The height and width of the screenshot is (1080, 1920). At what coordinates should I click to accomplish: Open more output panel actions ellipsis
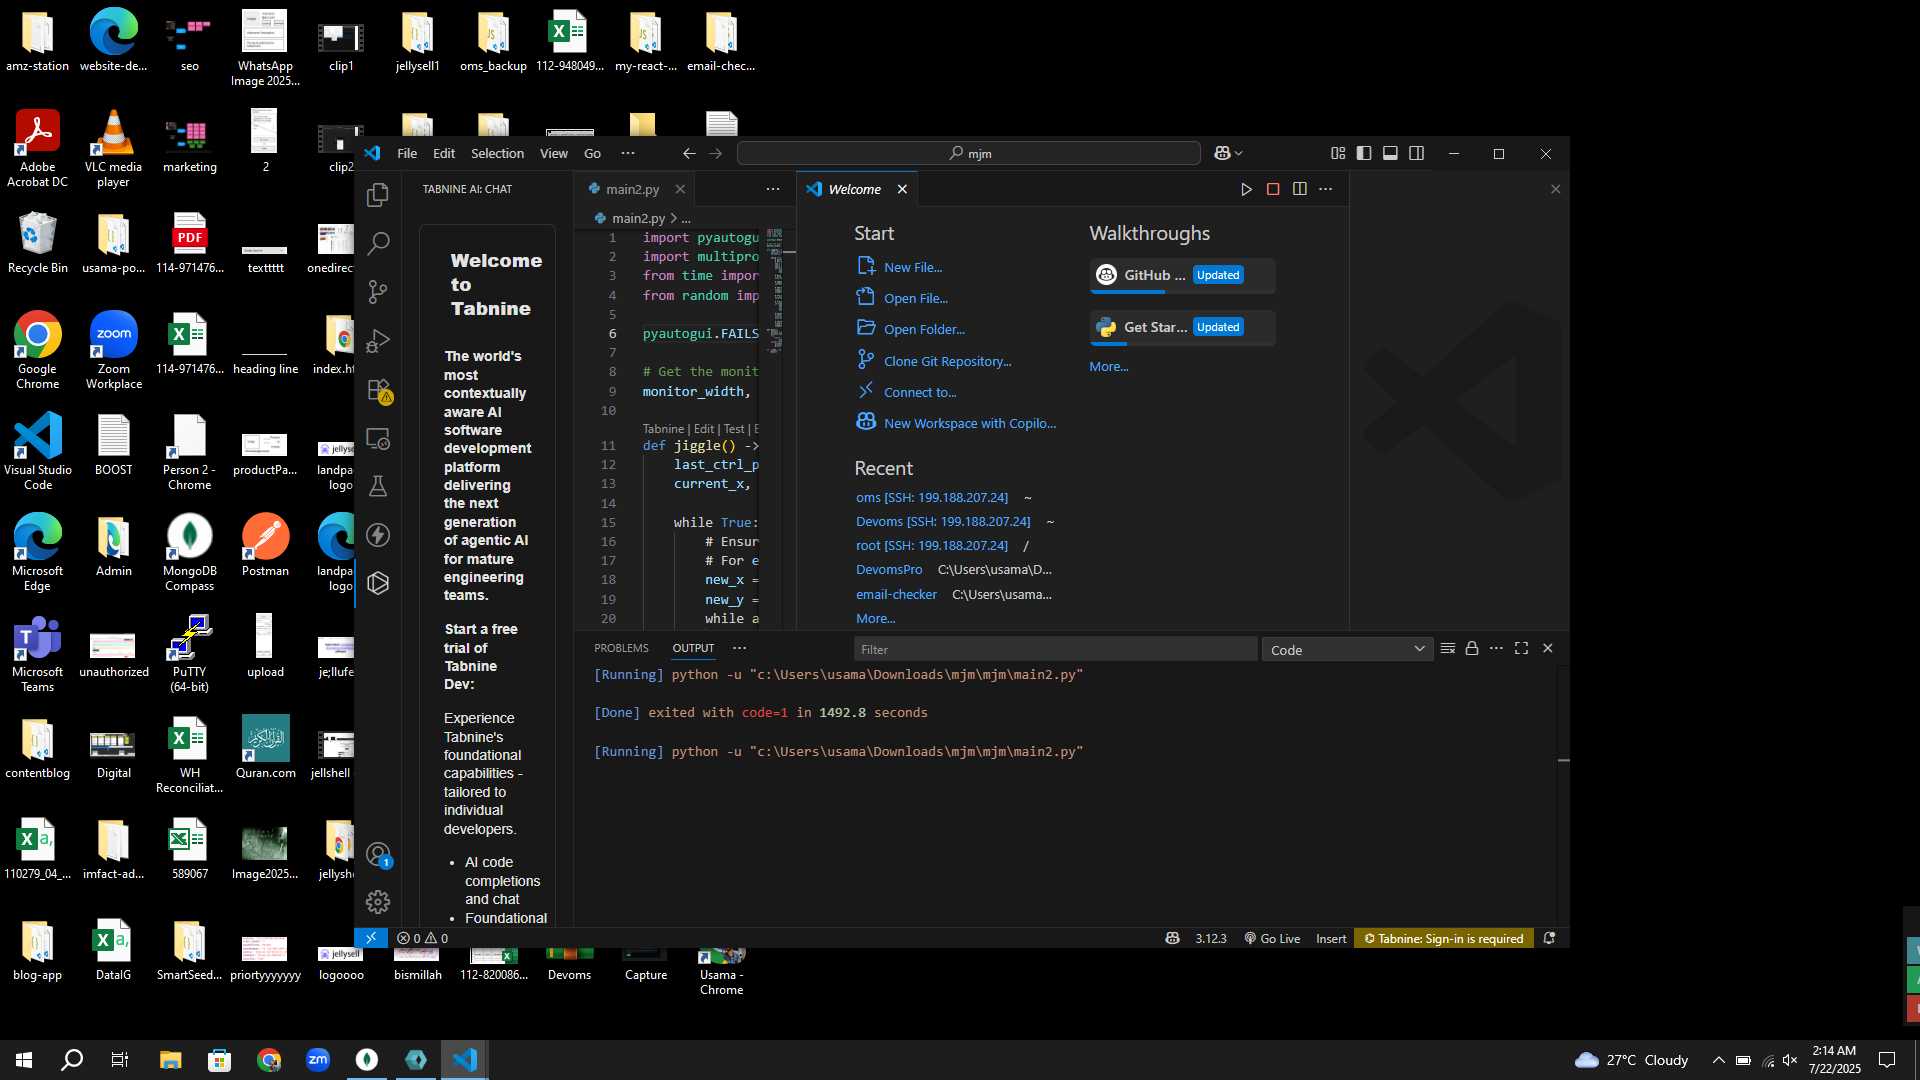coord(1496,648)
